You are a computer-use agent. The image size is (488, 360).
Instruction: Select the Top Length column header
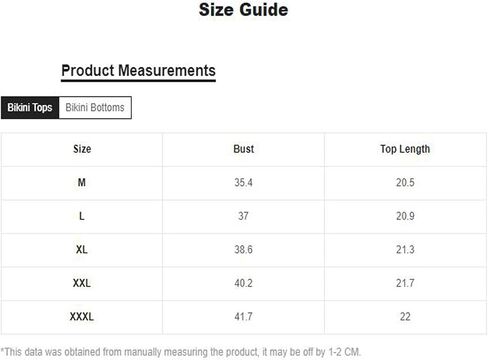[x=405, y=149]
